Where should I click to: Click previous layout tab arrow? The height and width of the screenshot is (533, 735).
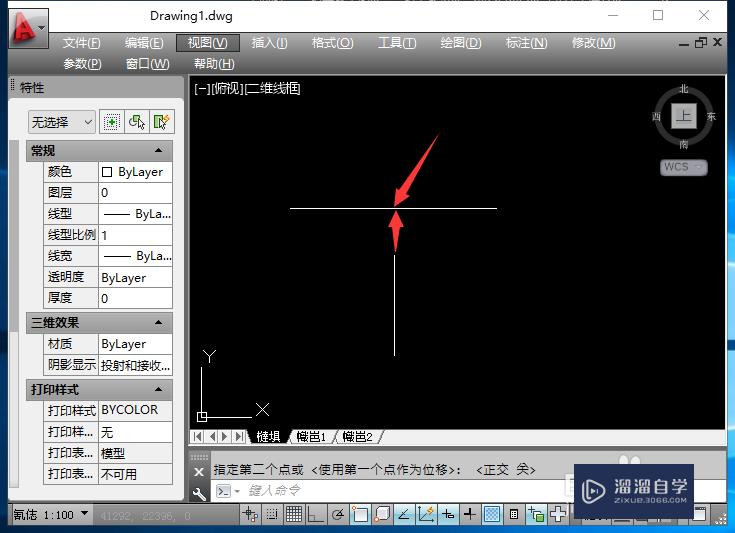212,437
